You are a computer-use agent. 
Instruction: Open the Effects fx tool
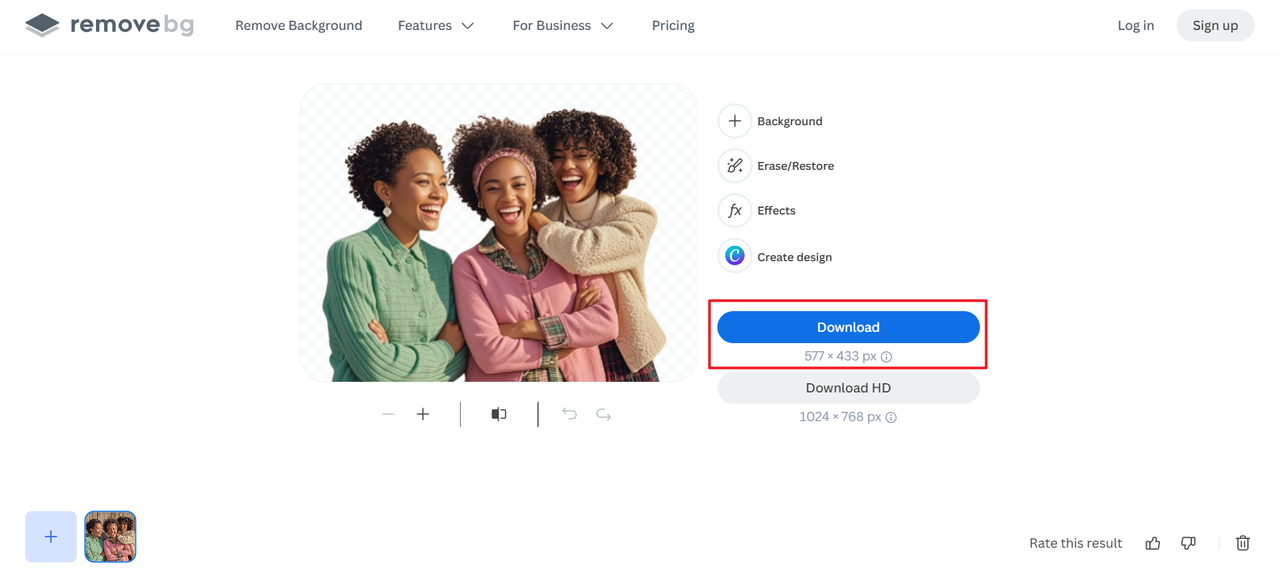pyautogui.click(x=734, y=210)
